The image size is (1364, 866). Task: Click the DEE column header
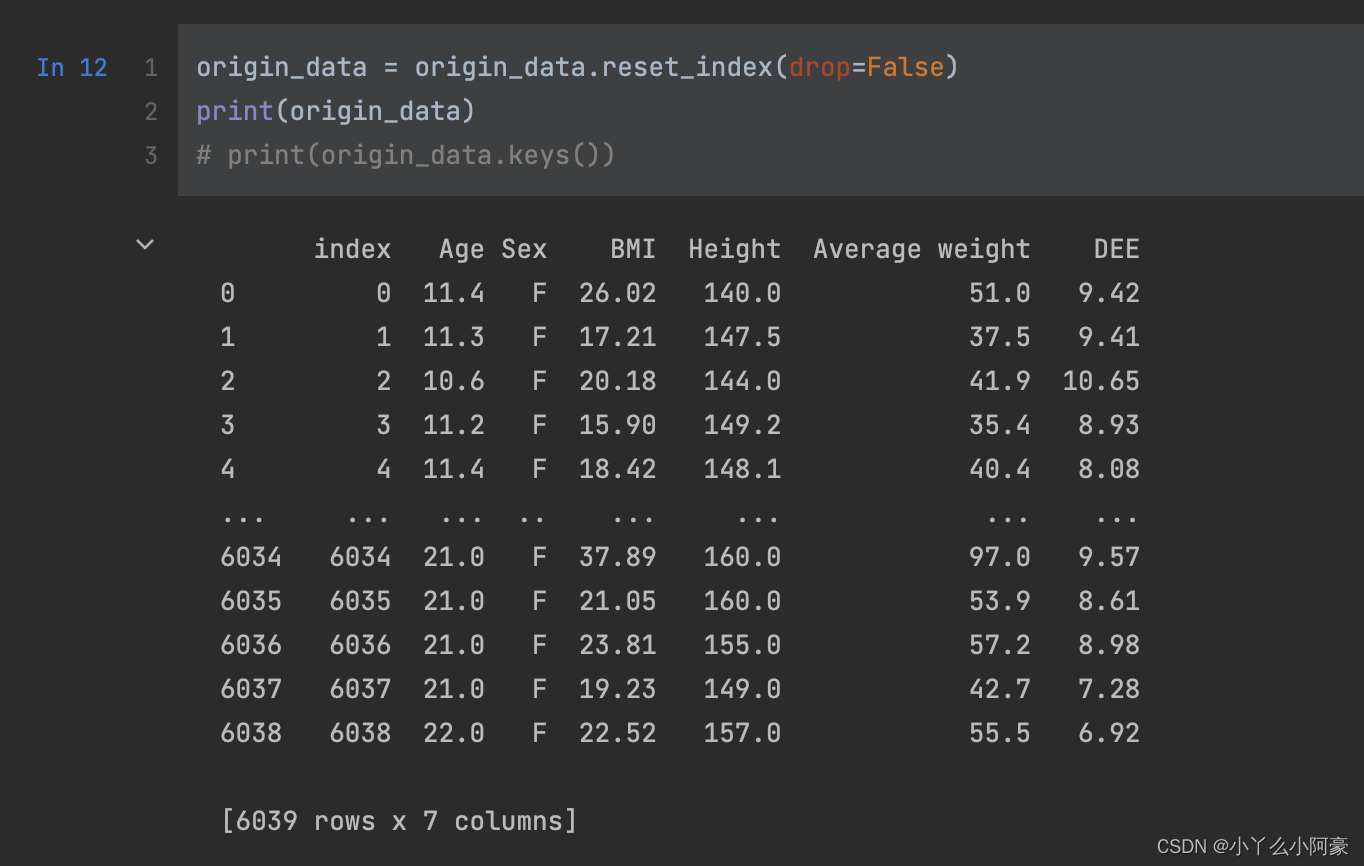point(1117,249)
